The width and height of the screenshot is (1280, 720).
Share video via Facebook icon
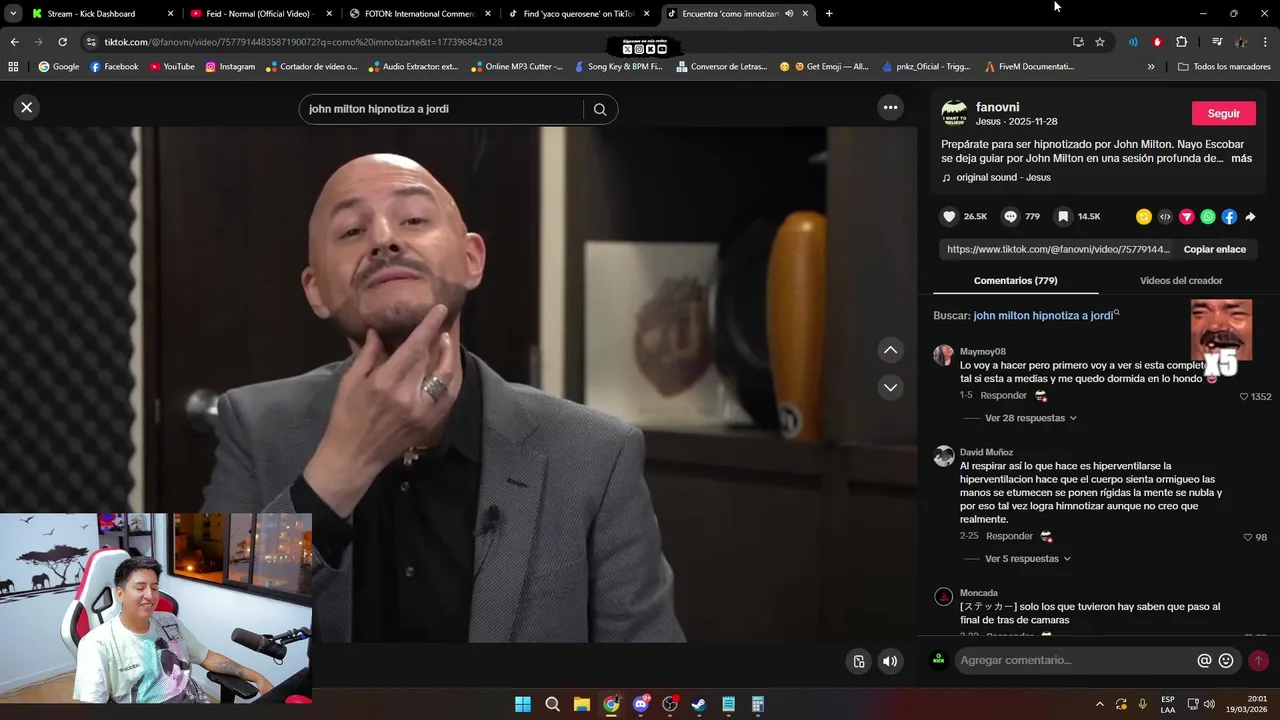click(x=1229, y=216)
